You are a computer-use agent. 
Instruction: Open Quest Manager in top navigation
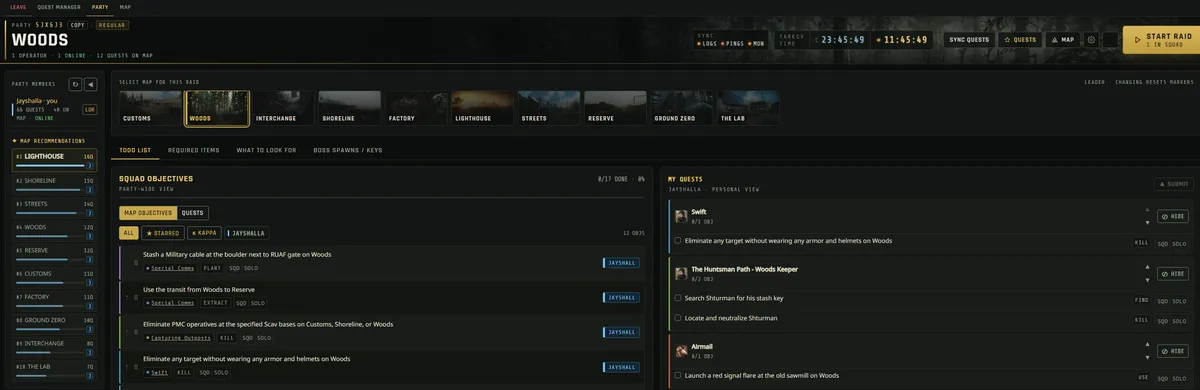[59, 7]
